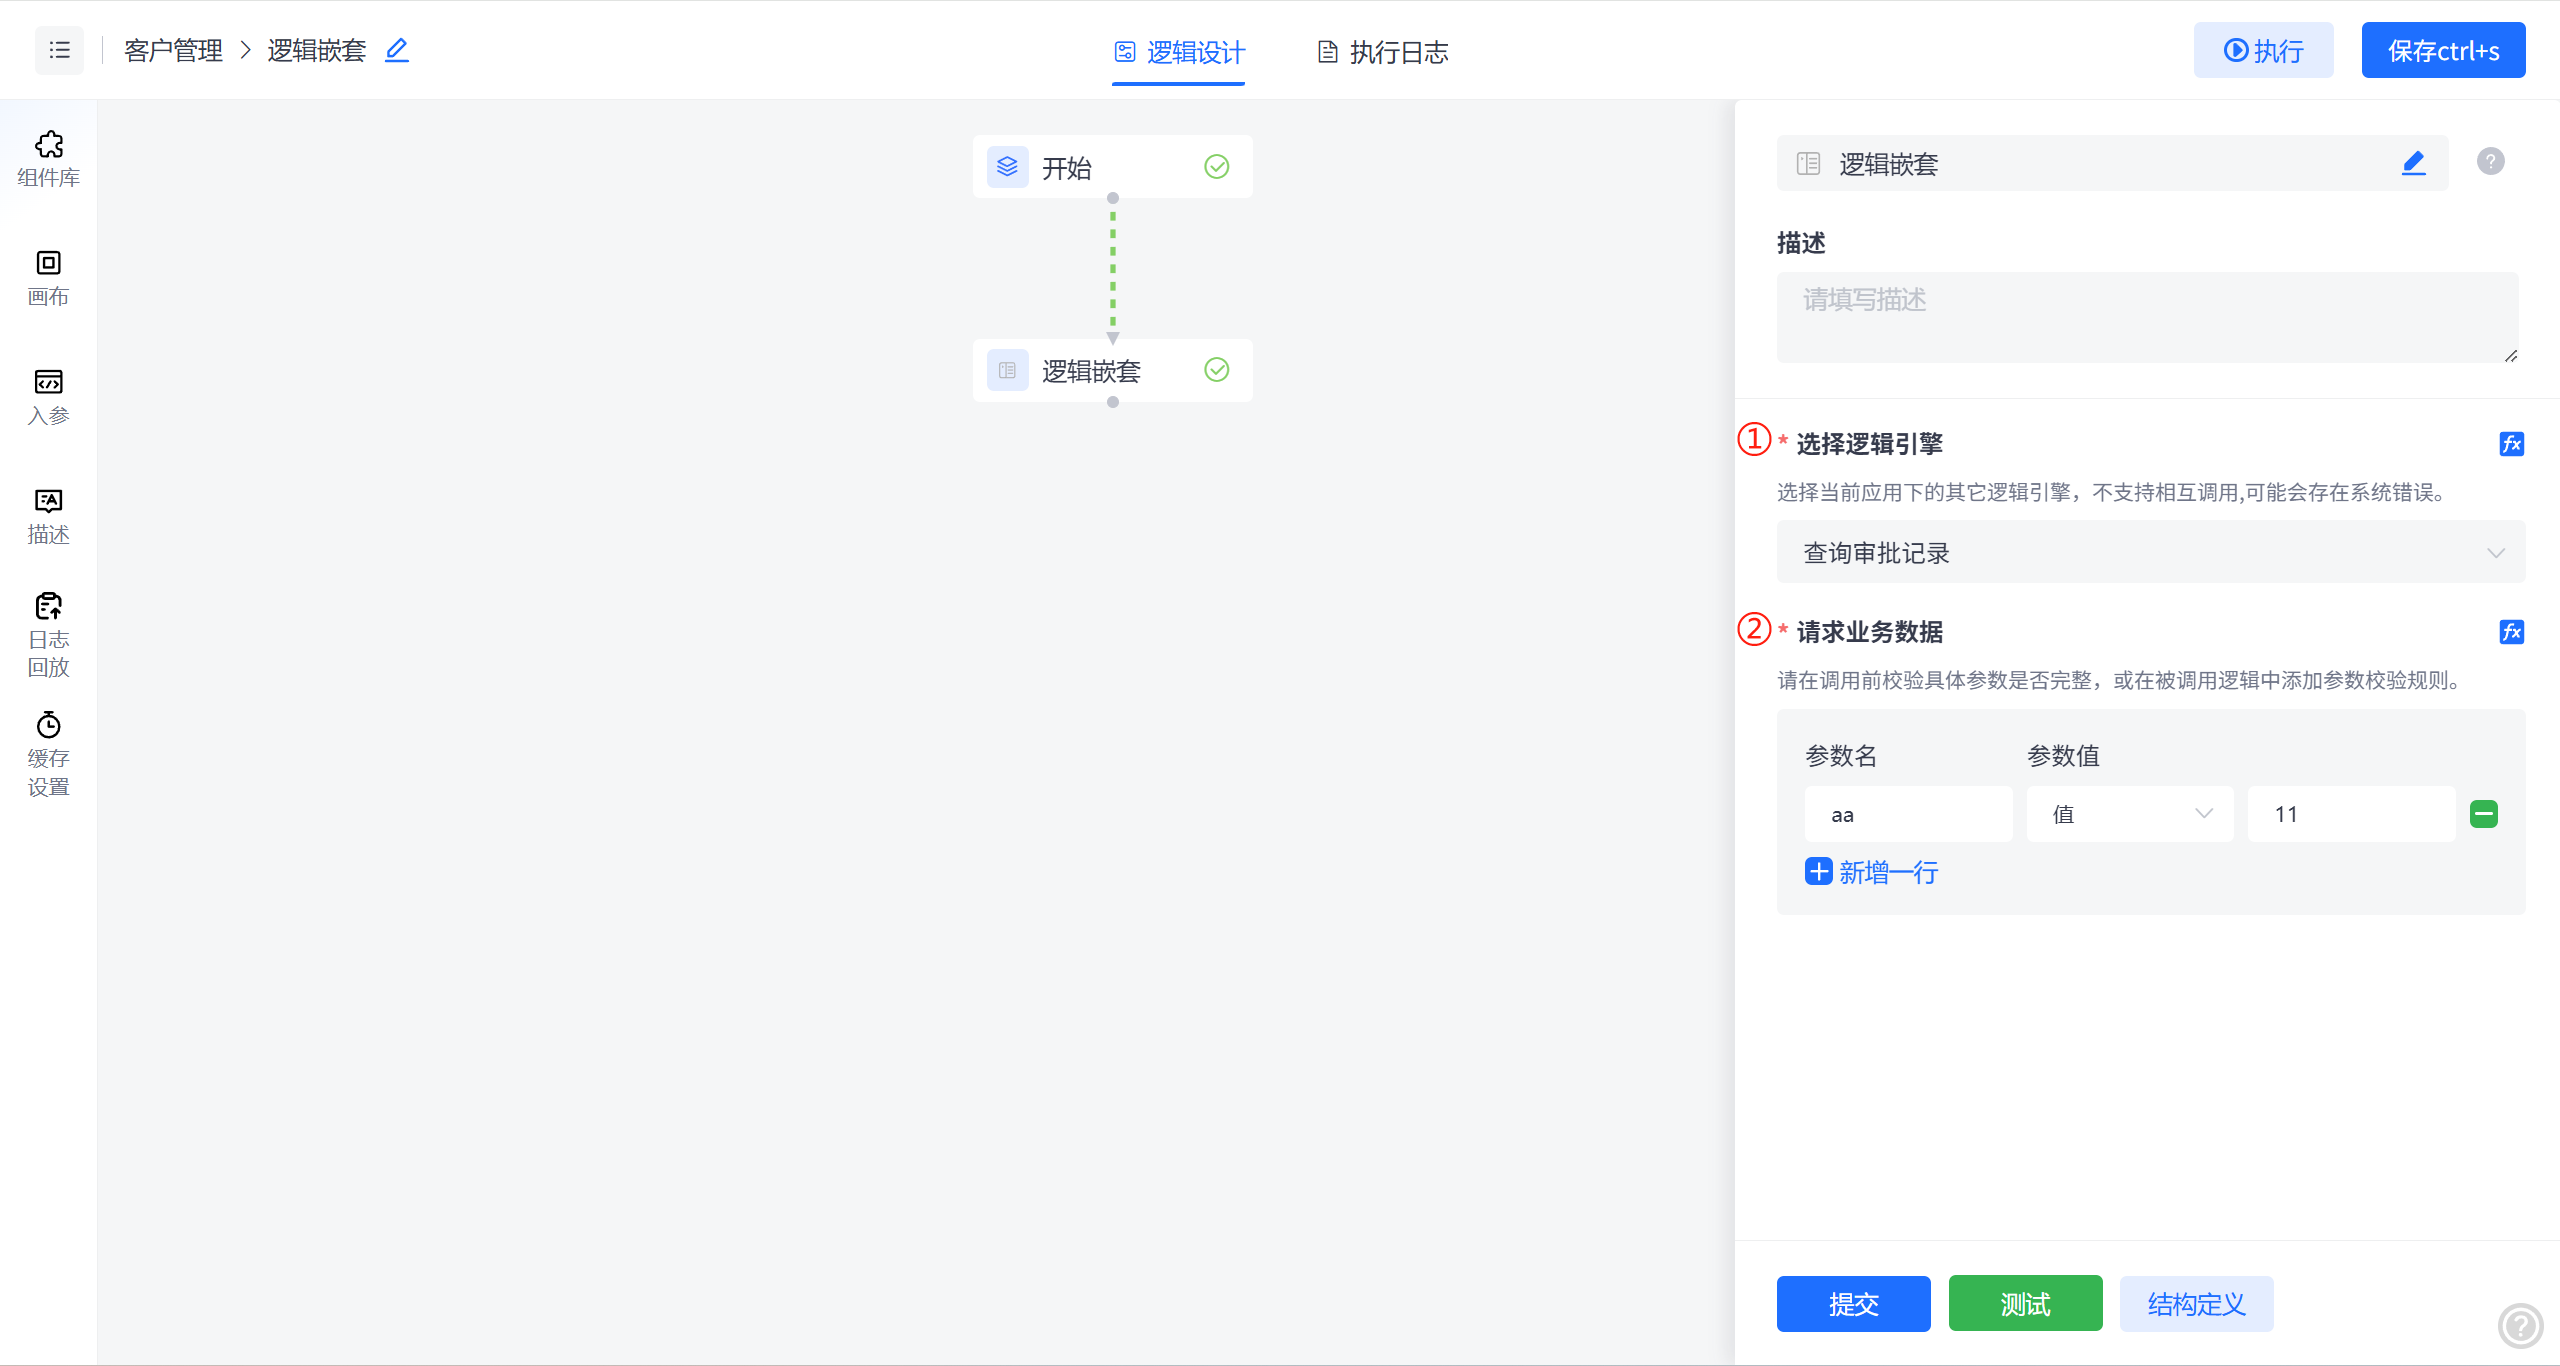This screenshot has width=2560, height=1366.
Task: Switch to the 执行日志 tab
Action: pyautogui.click(x=1383, y=52)
